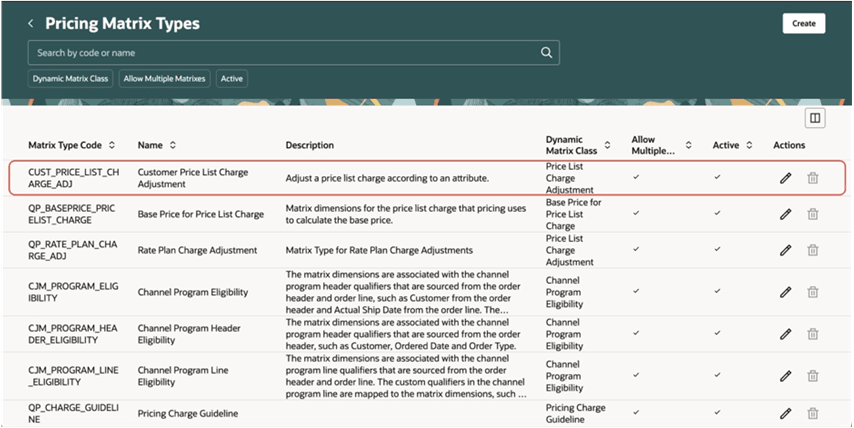
Task: Edit Pricing Charge Guideline row
Action: 785,414
